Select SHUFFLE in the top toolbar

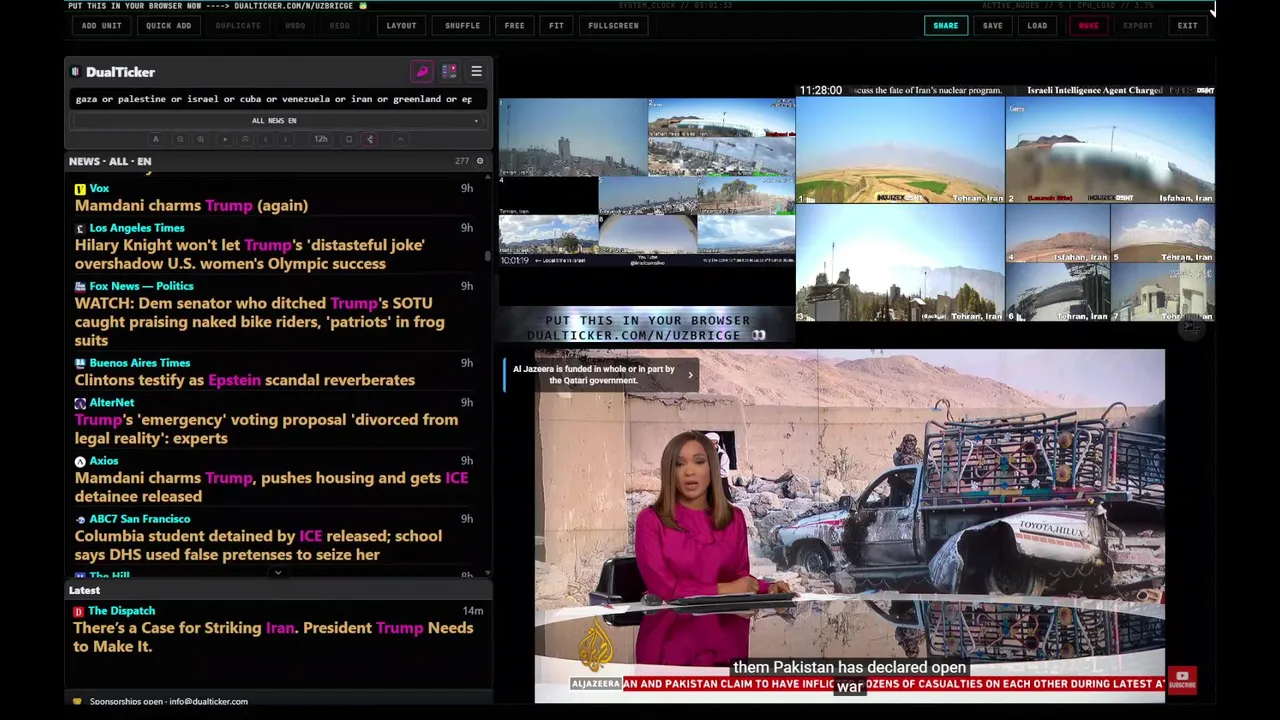pos(462,26)
